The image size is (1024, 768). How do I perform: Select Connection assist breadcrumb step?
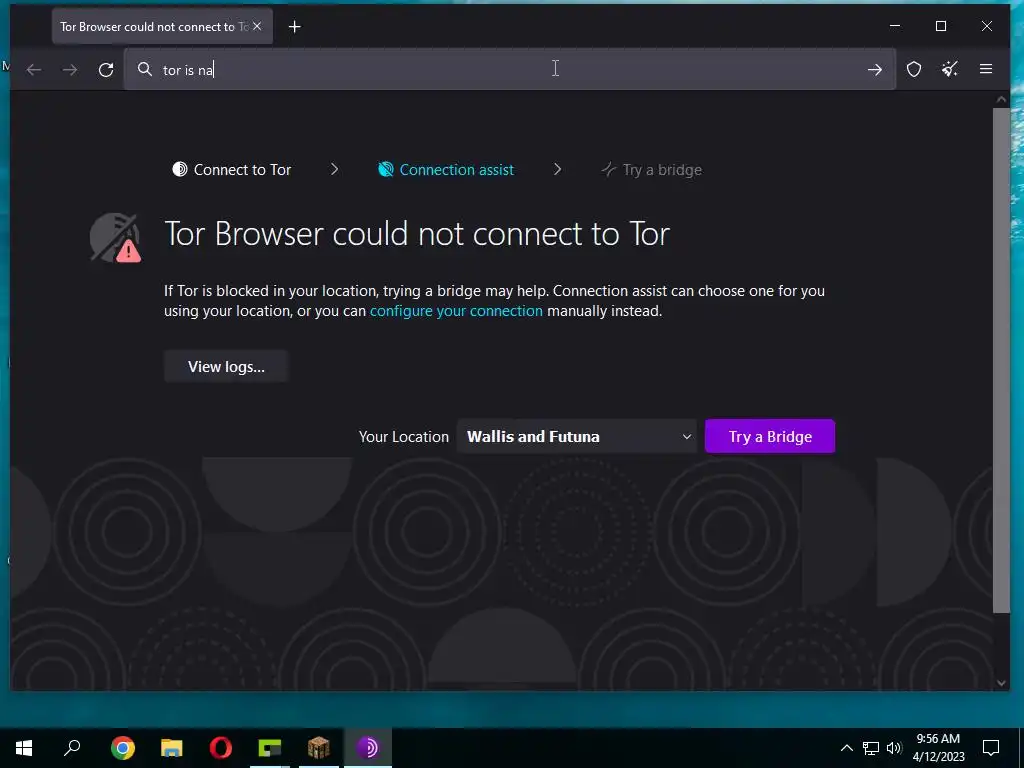[x=446, y=170]
